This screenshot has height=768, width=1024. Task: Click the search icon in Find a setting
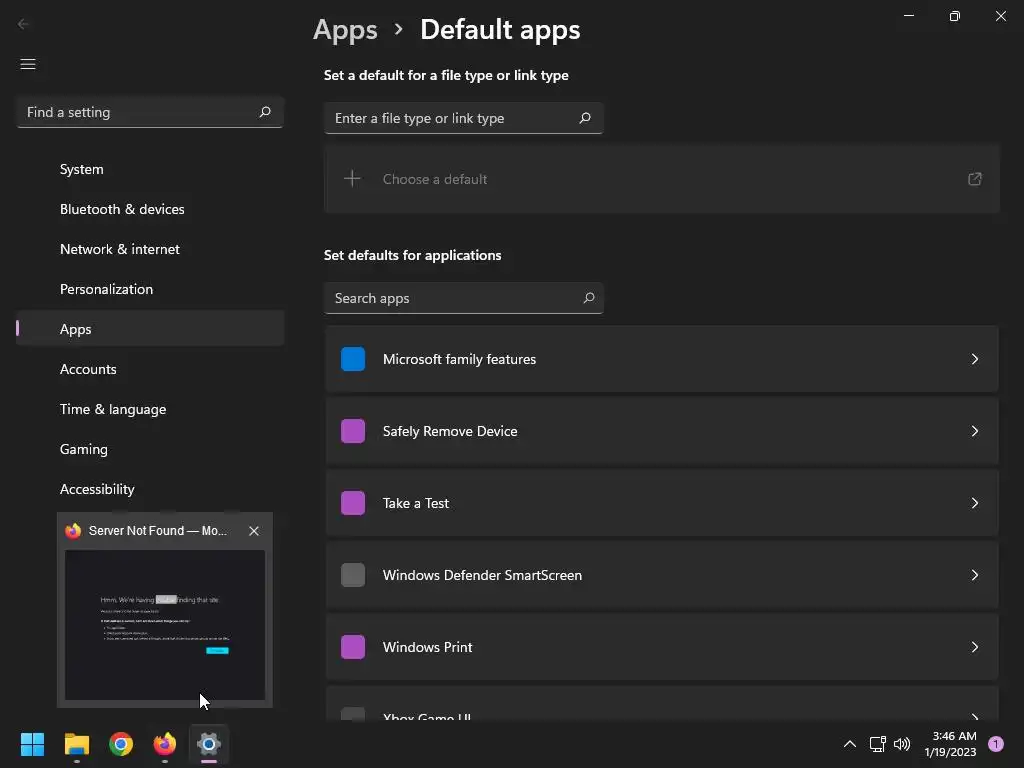click(265, 112)
